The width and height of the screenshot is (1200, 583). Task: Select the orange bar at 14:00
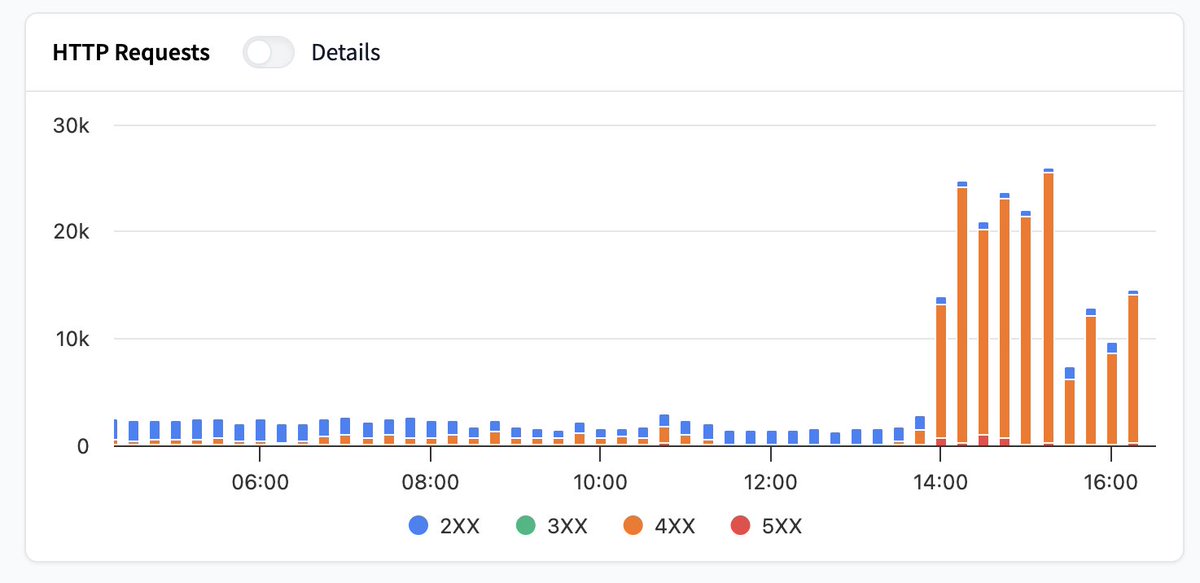click(x=941, y=375)
